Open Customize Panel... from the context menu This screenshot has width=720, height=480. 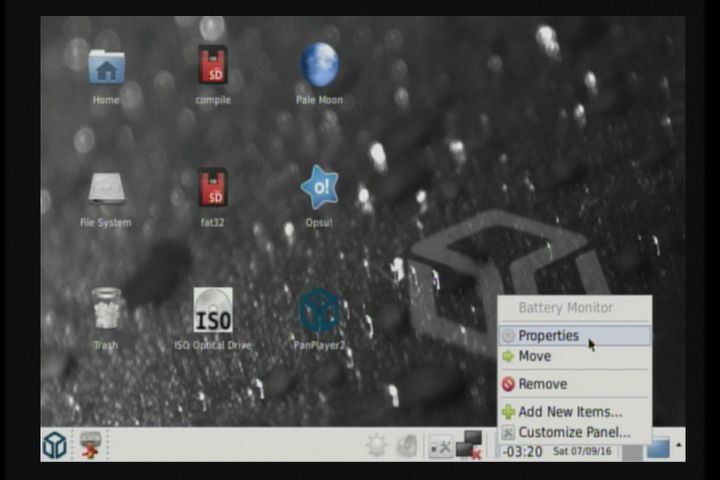tap(574, 432)
